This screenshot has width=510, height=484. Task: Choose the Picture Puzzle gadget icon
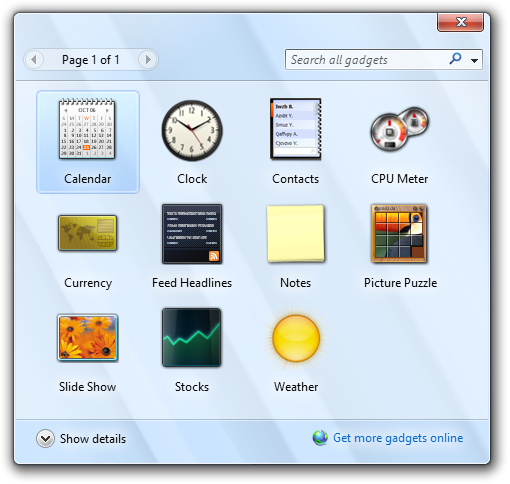[399, 234]
